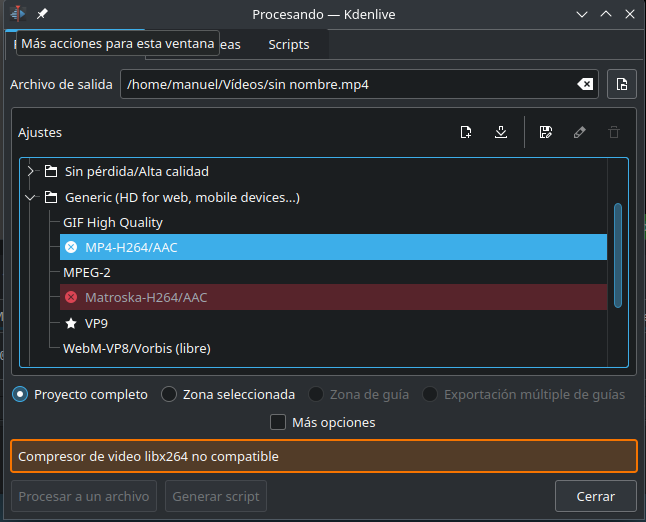Screen dimensions: 646x522
Task: Select the Proyecto completo radio button
Action: point(20,395)
